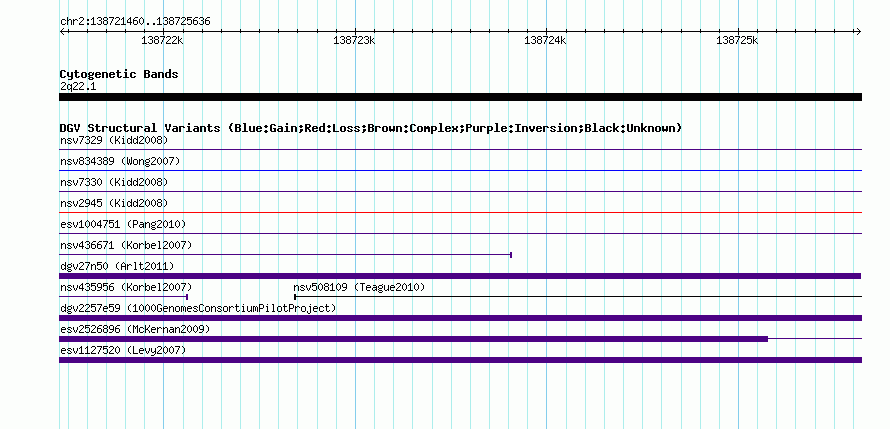Click the purple nsv7330 variant line
Viewport: 890px width, 429px height.
460,191
